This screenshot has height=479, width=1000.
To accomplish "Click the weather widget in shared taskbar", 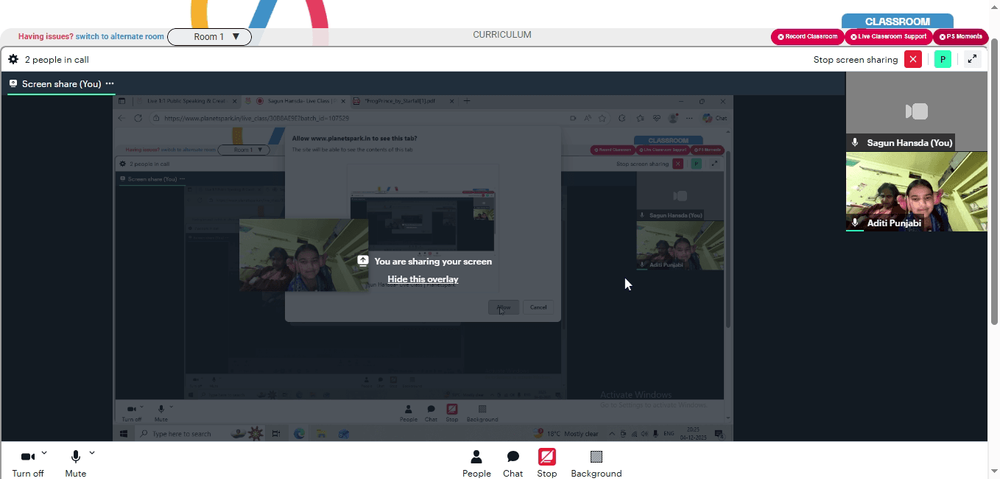I will (566, 434).
